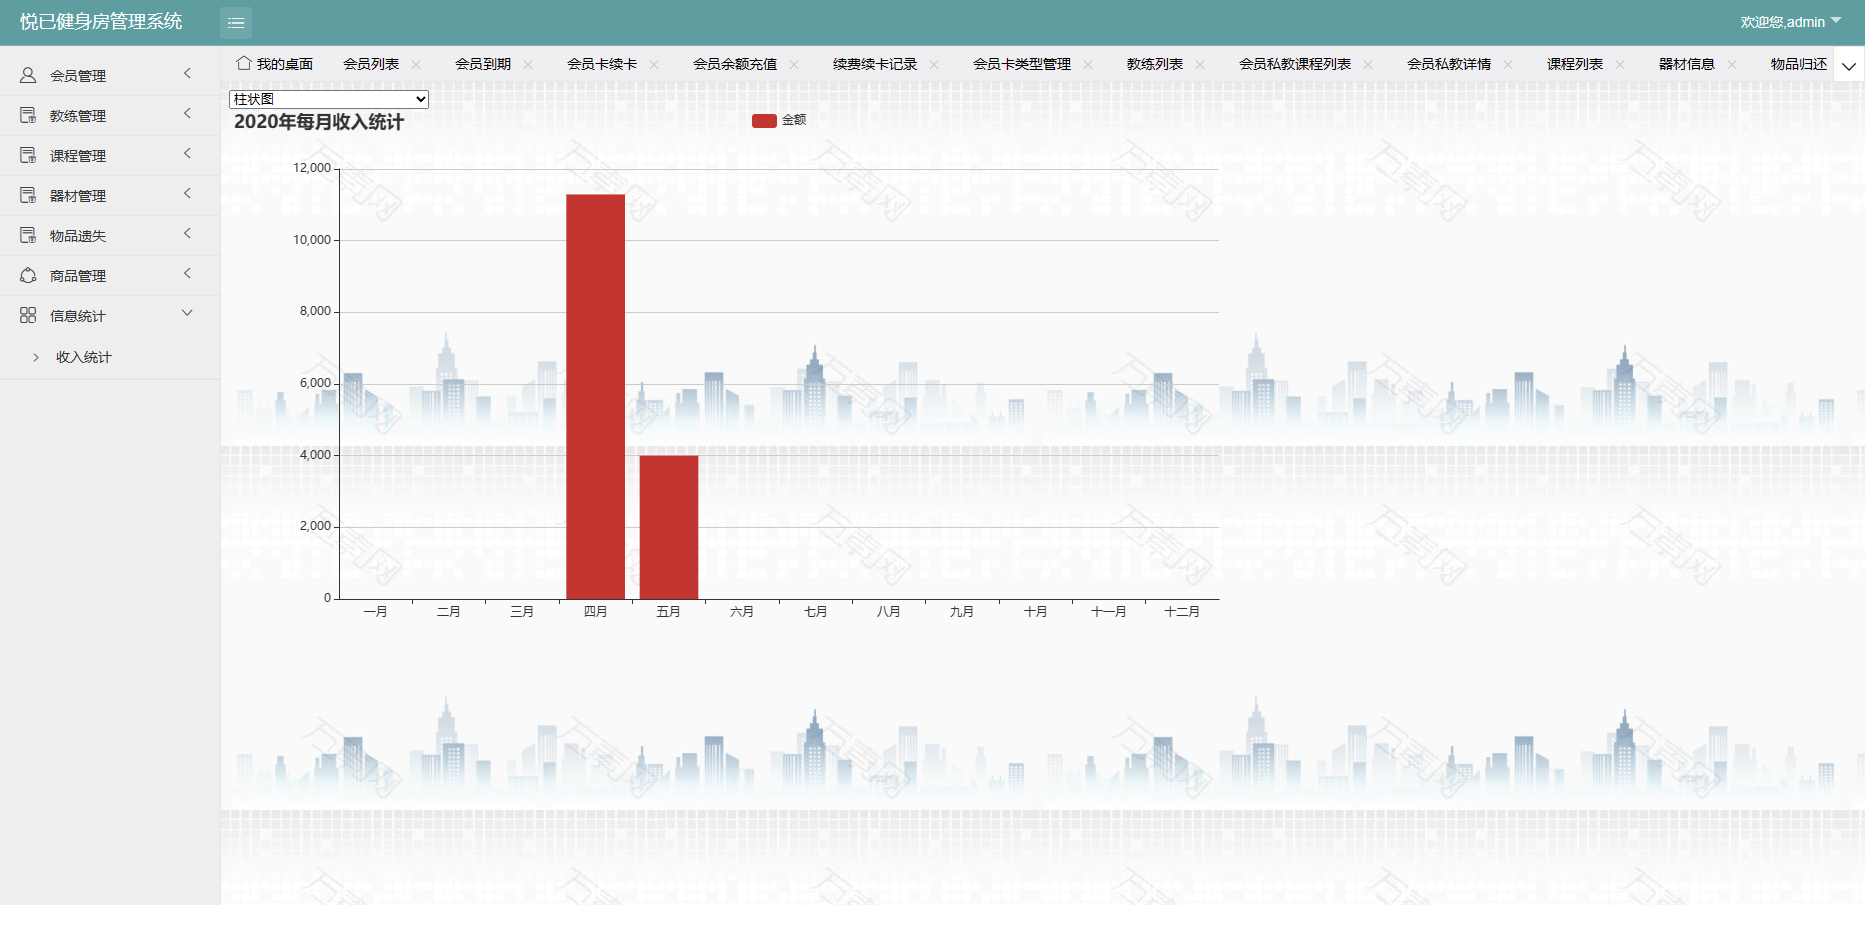Toggle the 金额 legend series
The image size is (1865, 947).
click(x=778, y=120)
